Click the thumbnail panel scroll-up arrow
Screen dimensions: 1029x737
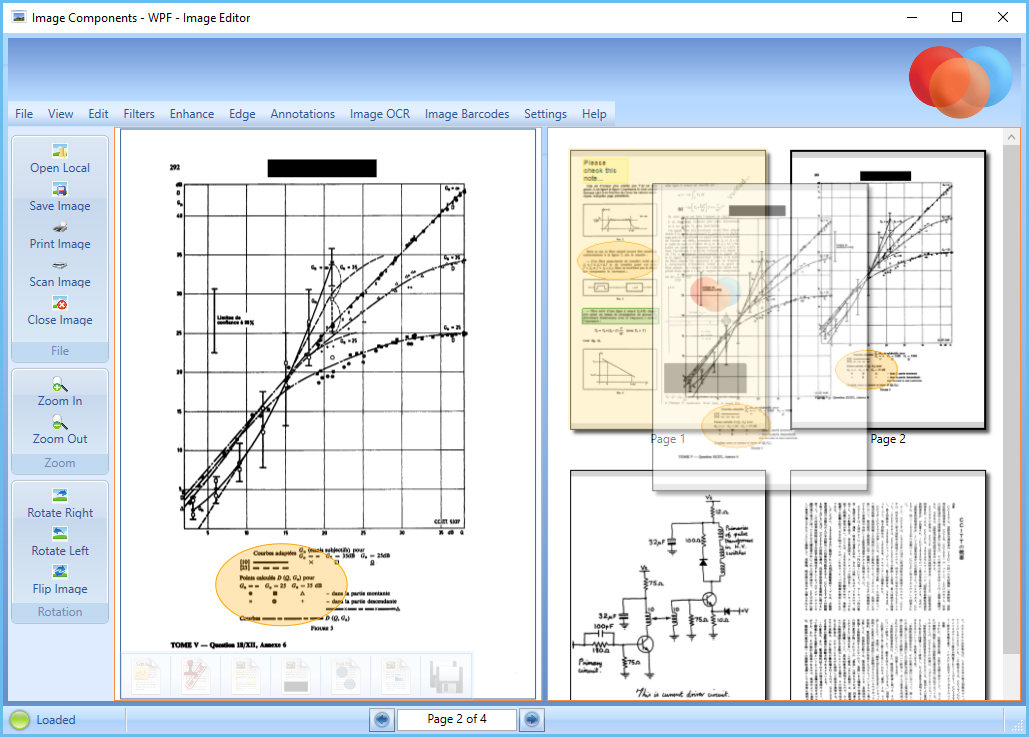point(1011,137)
